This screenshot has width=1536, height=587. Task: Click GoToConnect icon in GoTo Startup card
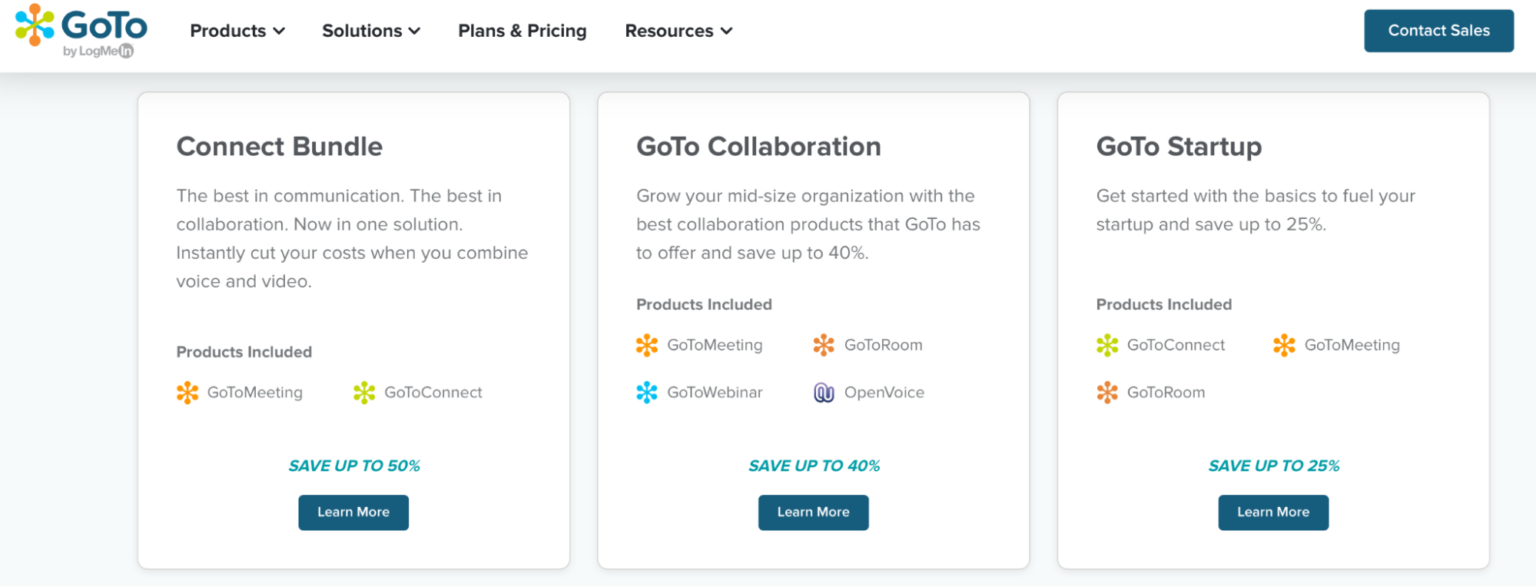click(x=1107, y=345)
